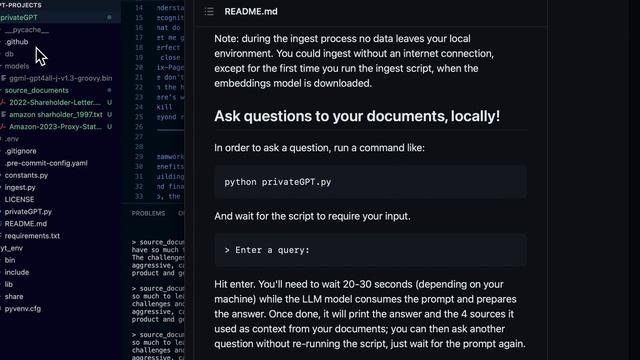This screenshot has height=360, width=640.
Task: Click the '> Enter a query:' code block
Action: coord(370,250)
